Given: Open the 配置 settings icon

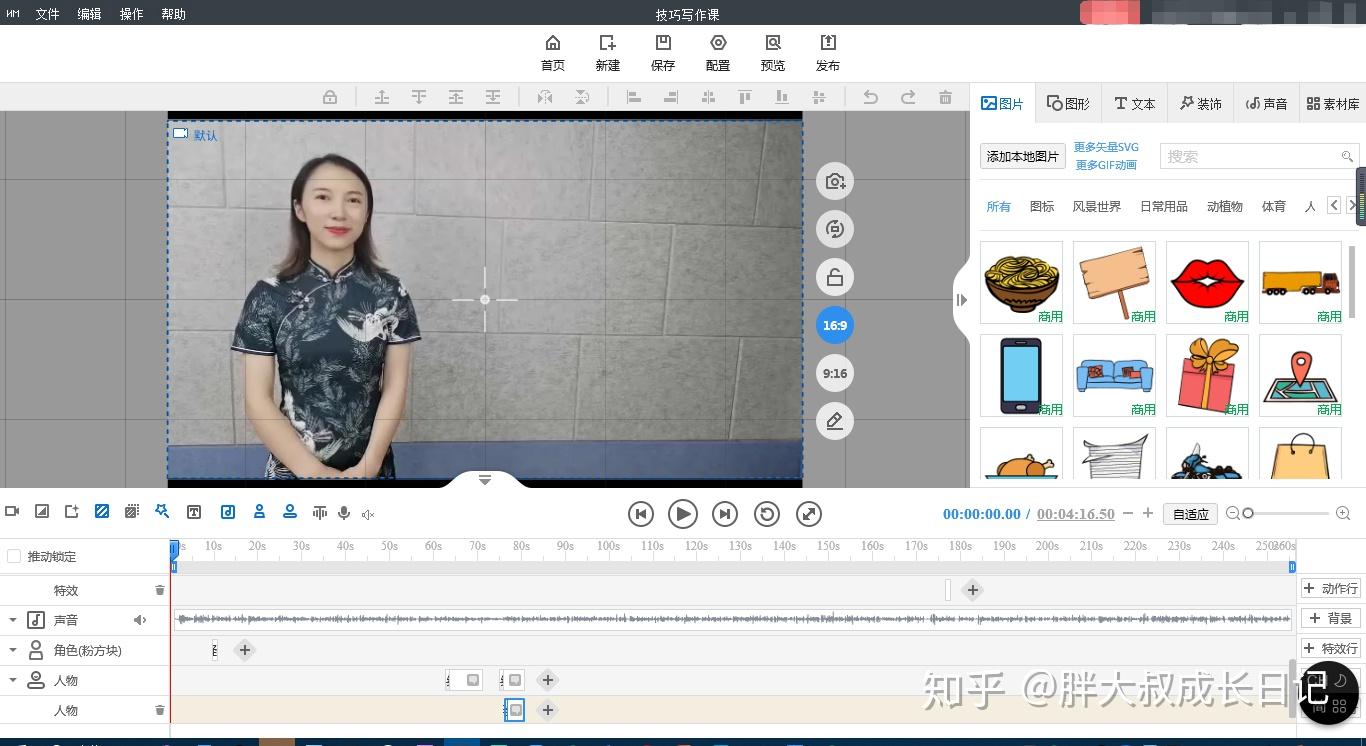Looking at the screenshot, I should click(718, 43).
